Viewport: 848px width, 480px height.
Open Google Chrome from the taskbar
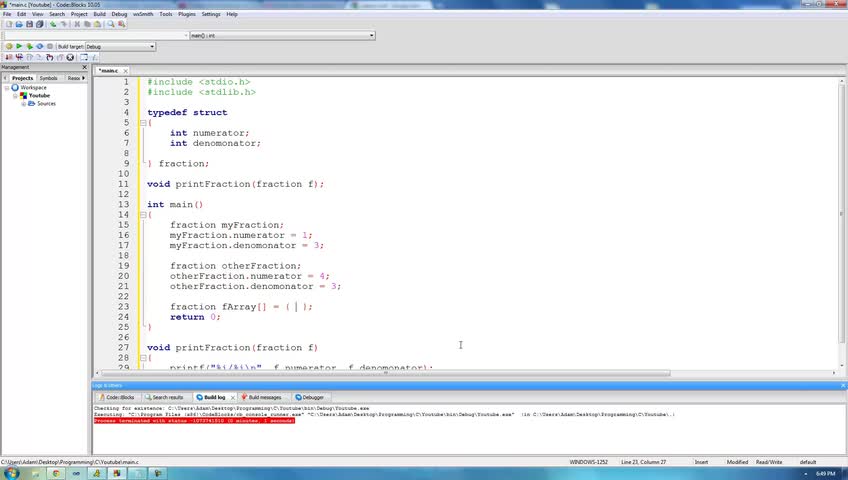tap(56, 474)
